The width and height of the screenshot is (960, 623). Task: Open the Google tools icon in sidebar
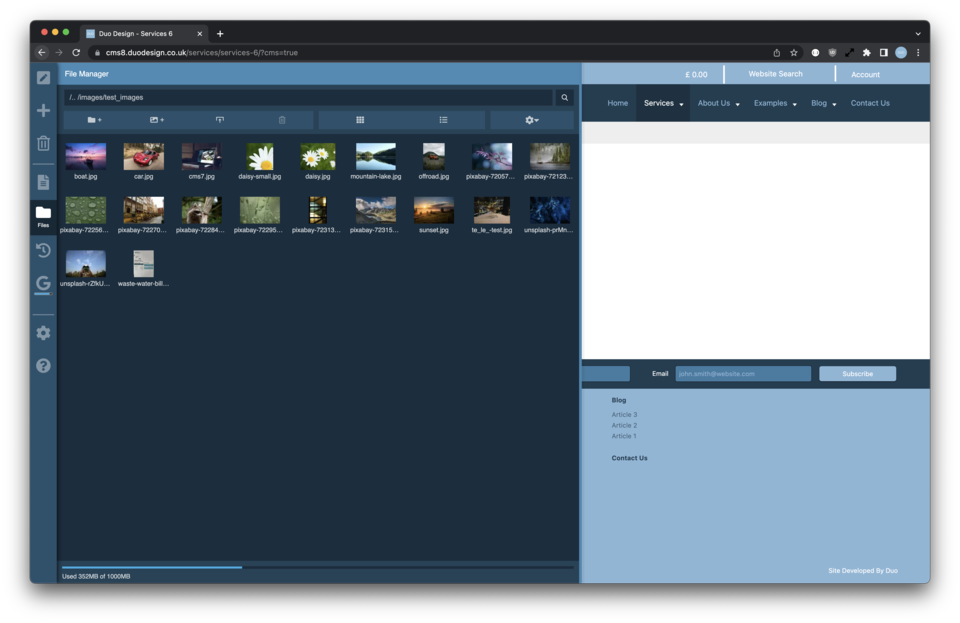click(43, 285)
